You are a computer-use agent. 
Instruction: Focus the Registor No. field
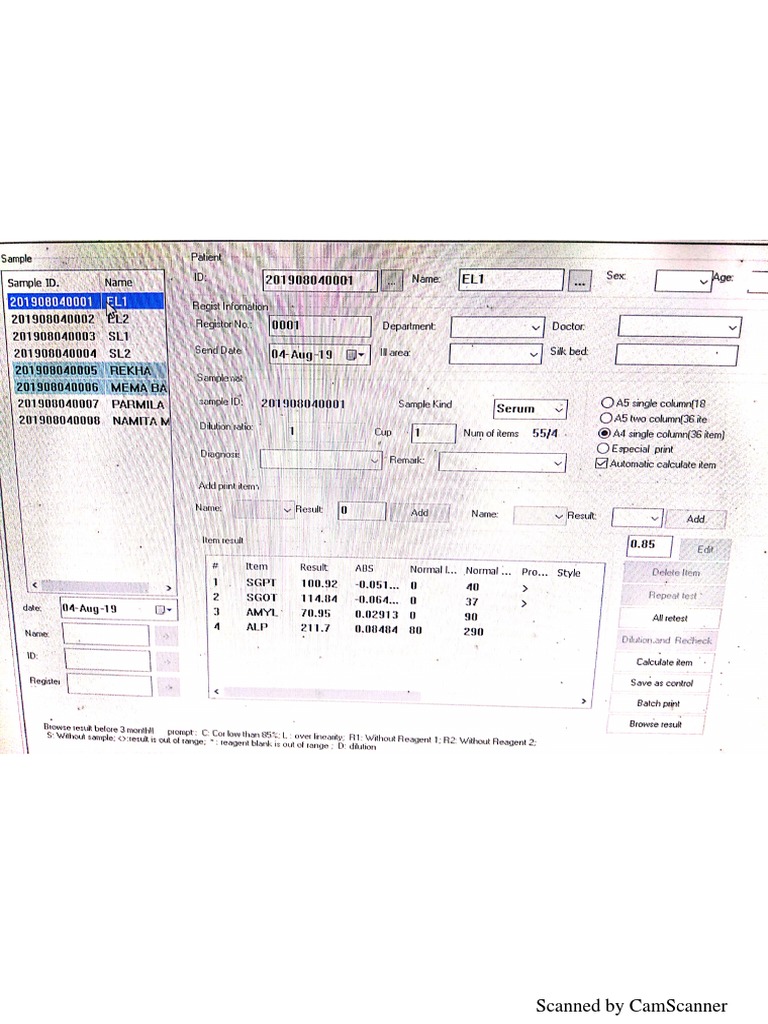pos(320,326)
